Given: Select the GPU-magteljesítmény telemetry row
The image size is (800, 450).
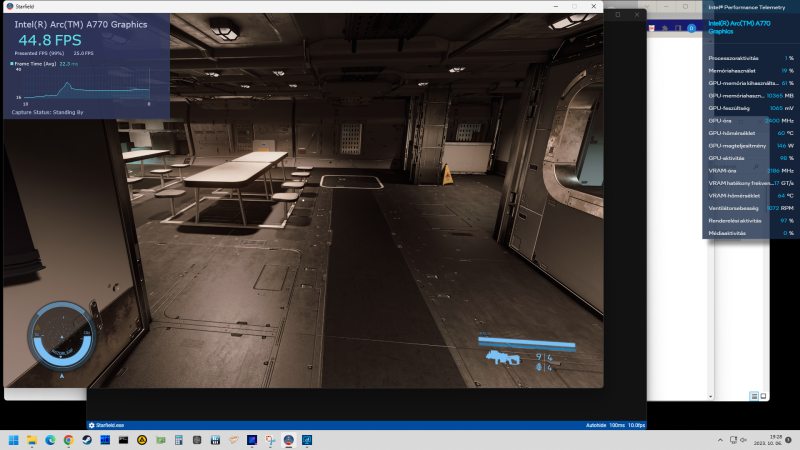Looking at the screenshot, I should 751,146.
